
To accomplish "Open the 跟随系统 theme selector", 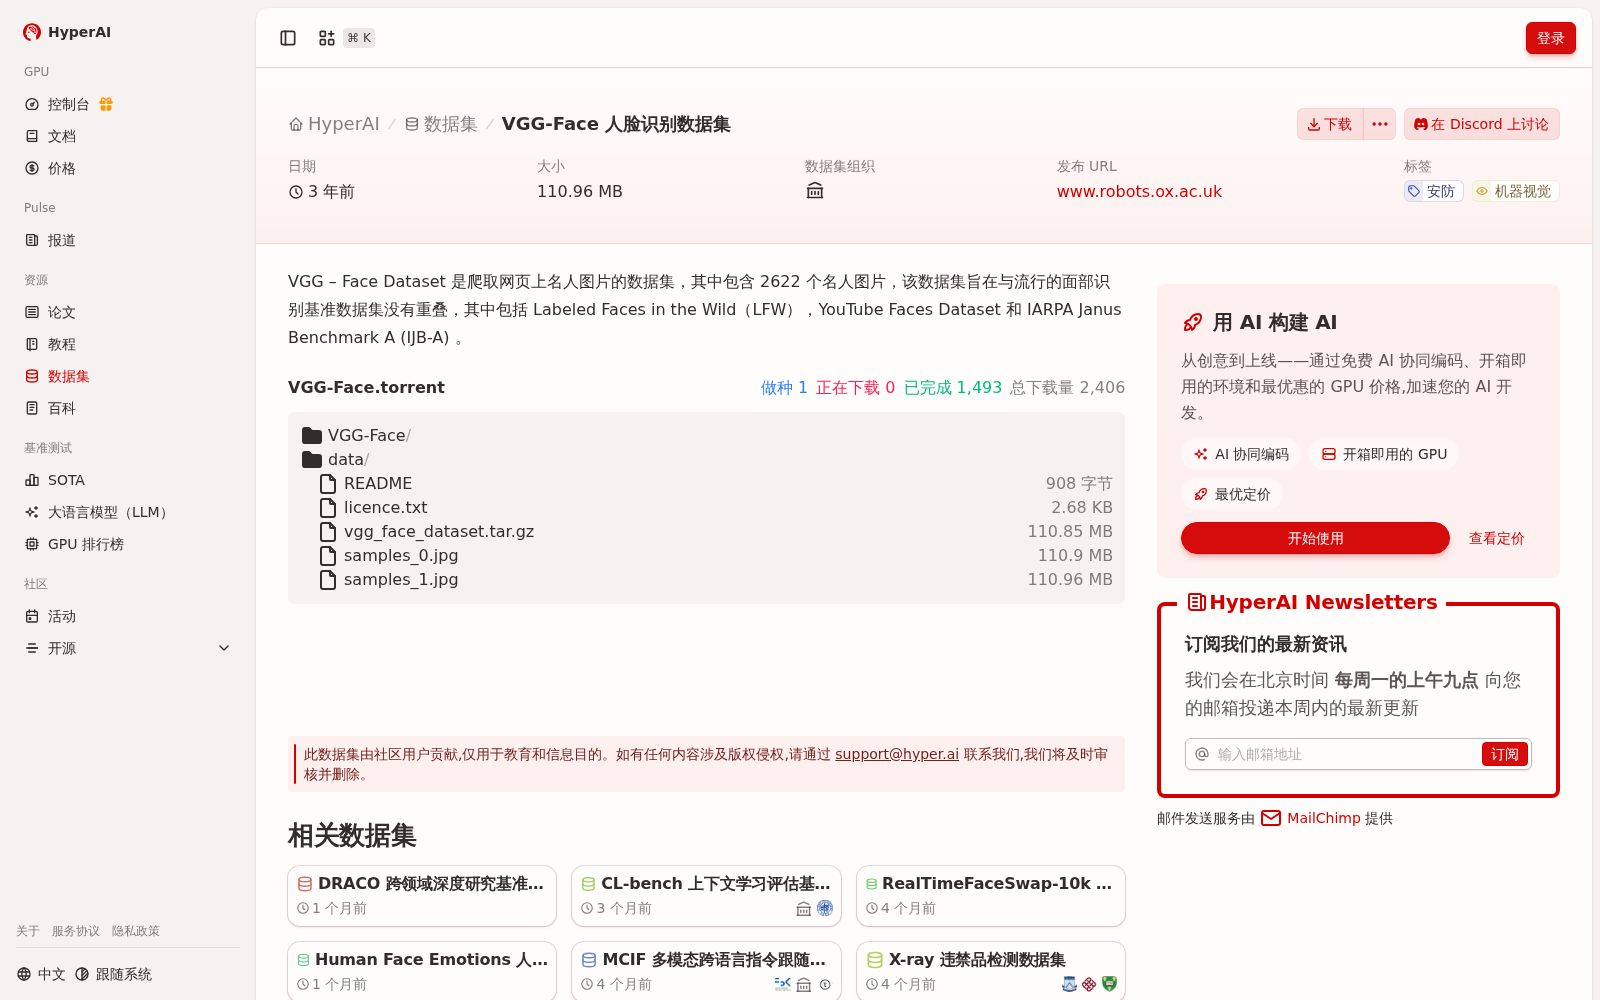I will click(113, 974).
